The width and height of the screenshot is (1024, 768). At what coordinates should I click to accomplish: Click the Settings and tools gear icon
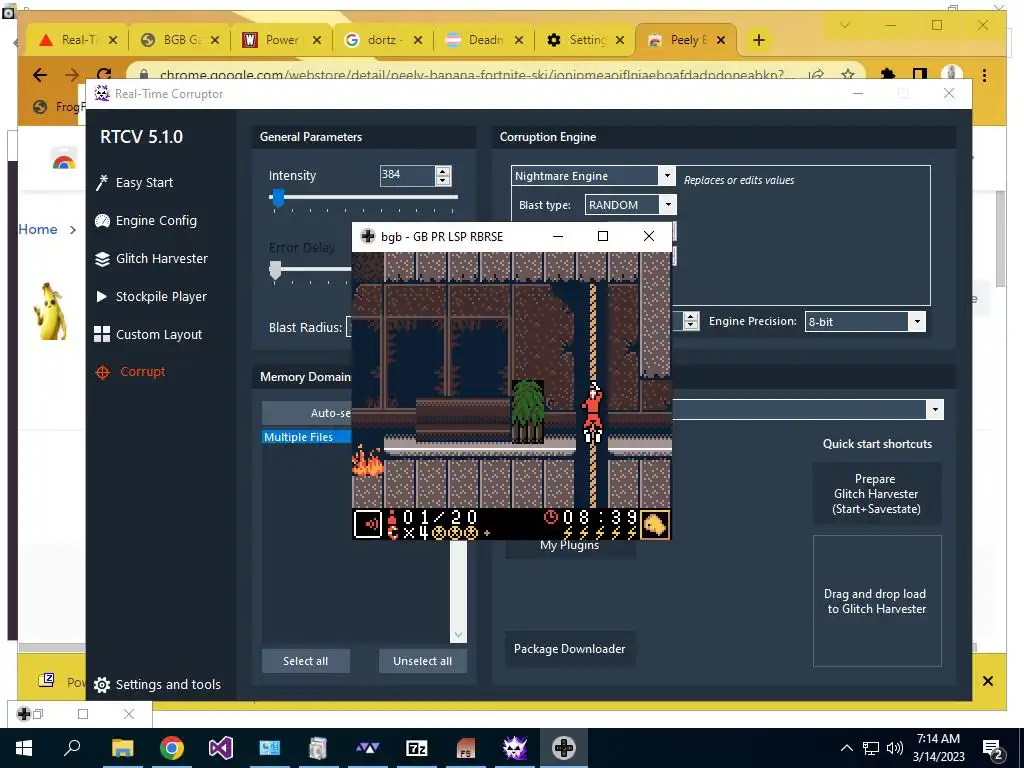point(102,684)
